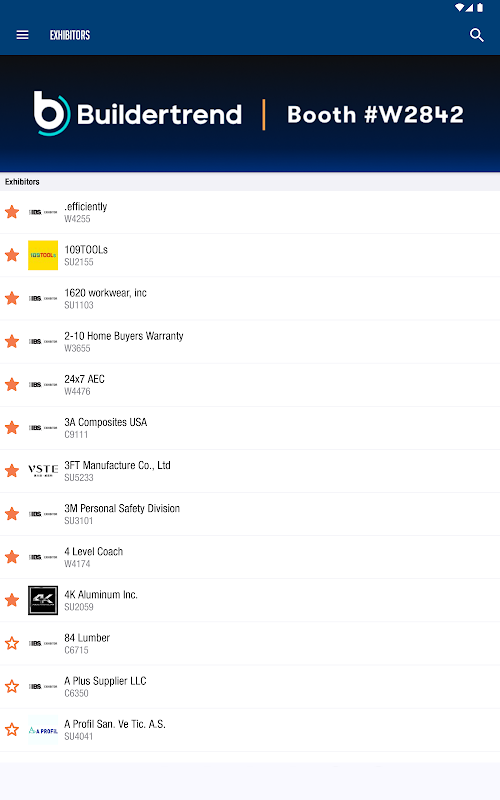Click the 109TOOLs yellow logo
The image size is (500, 800).
pos(43,255)
